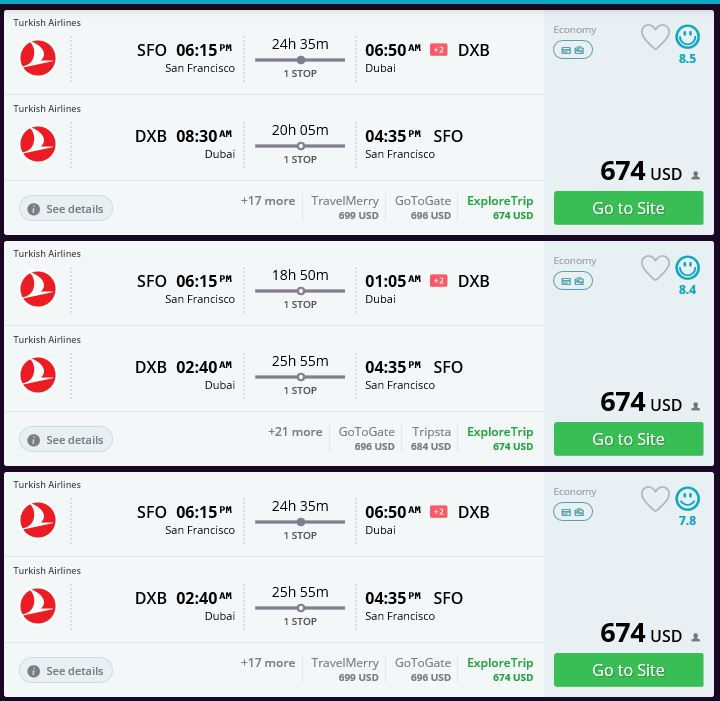Click the red +2 days badge by 01:05 AM
Screen dimensions: 720x701
click(438, 281)
